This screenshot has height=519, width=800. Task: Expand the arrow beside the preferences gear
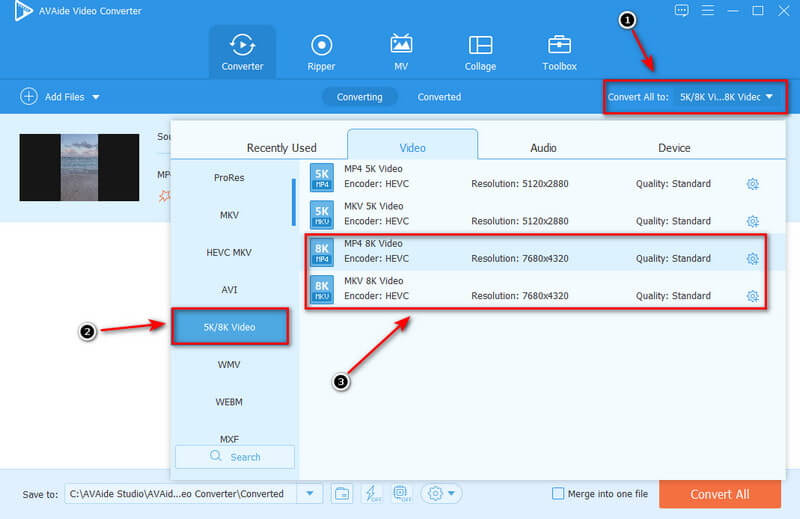tap(452, 493)
